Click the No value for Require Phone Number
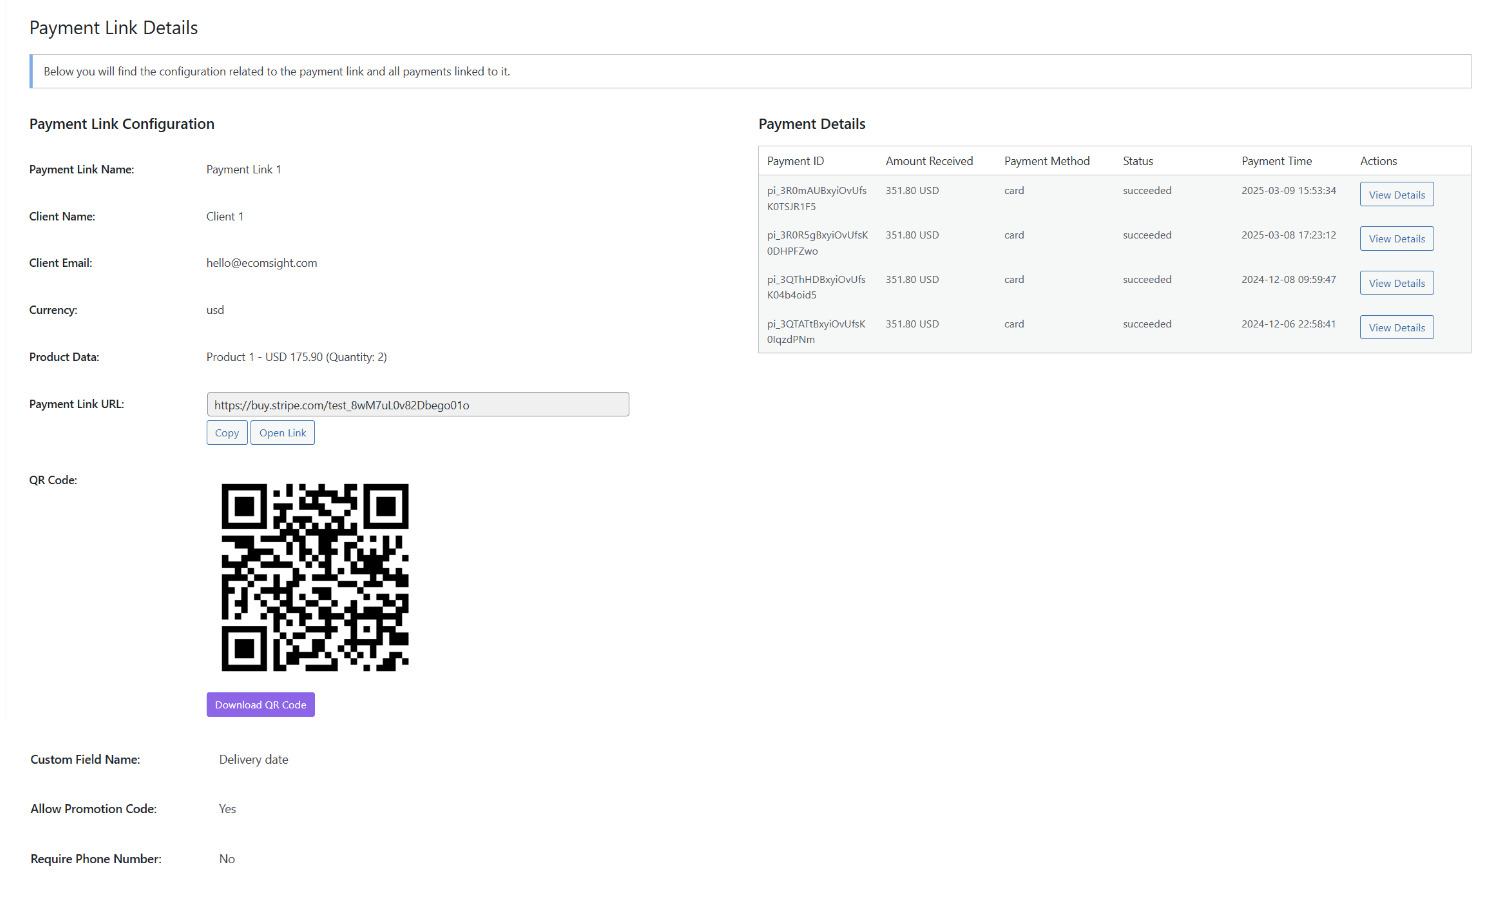This screenshot has height=898, width=1500. (x=227, y=859)
